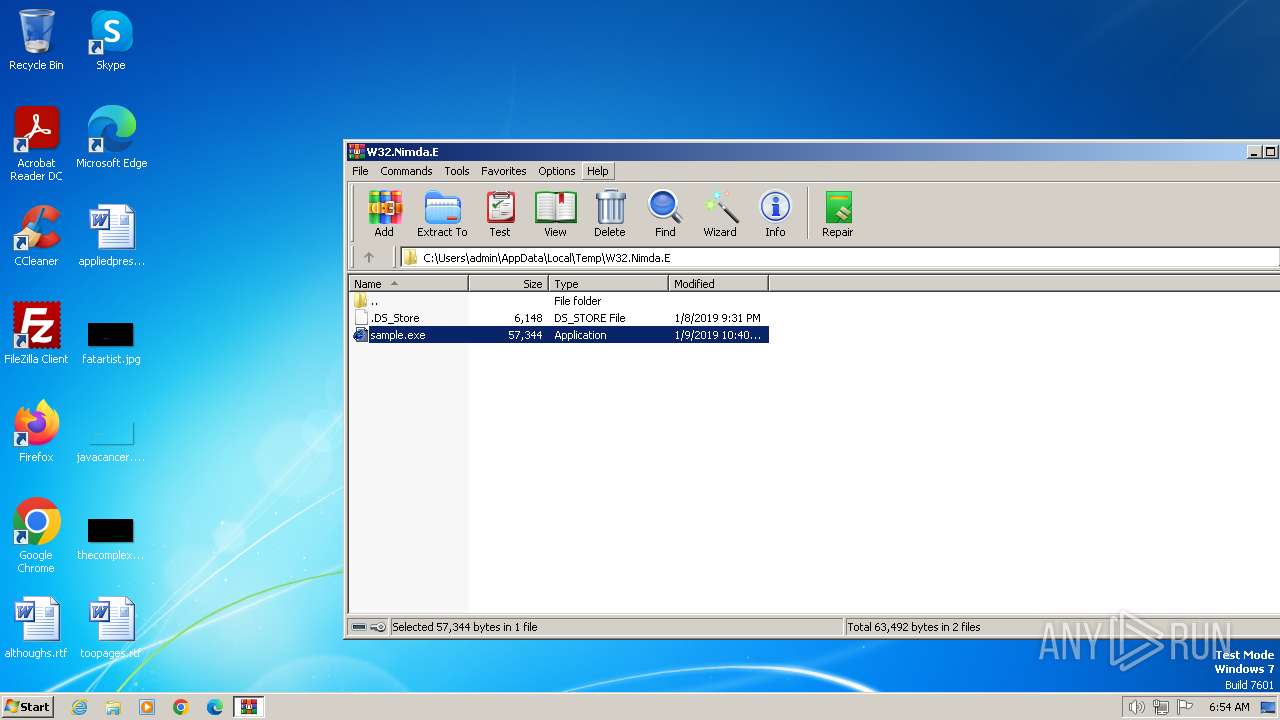Viewport: 1280px width, 720px height.
Task: Select sample.exe in the file list
Action: tap(560, 335)
